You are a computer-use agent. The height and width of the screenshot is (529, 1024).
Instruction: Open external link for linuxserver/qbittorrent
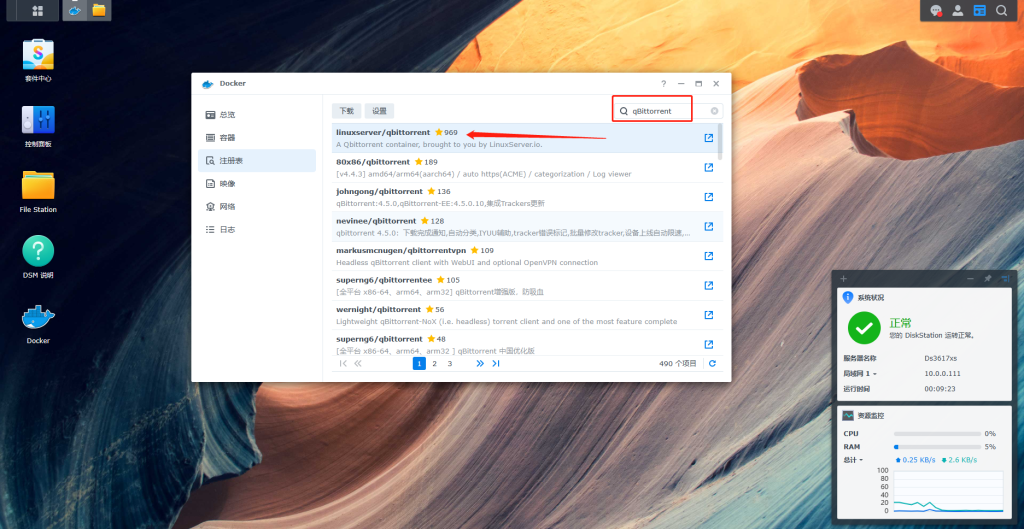(709, 138)
